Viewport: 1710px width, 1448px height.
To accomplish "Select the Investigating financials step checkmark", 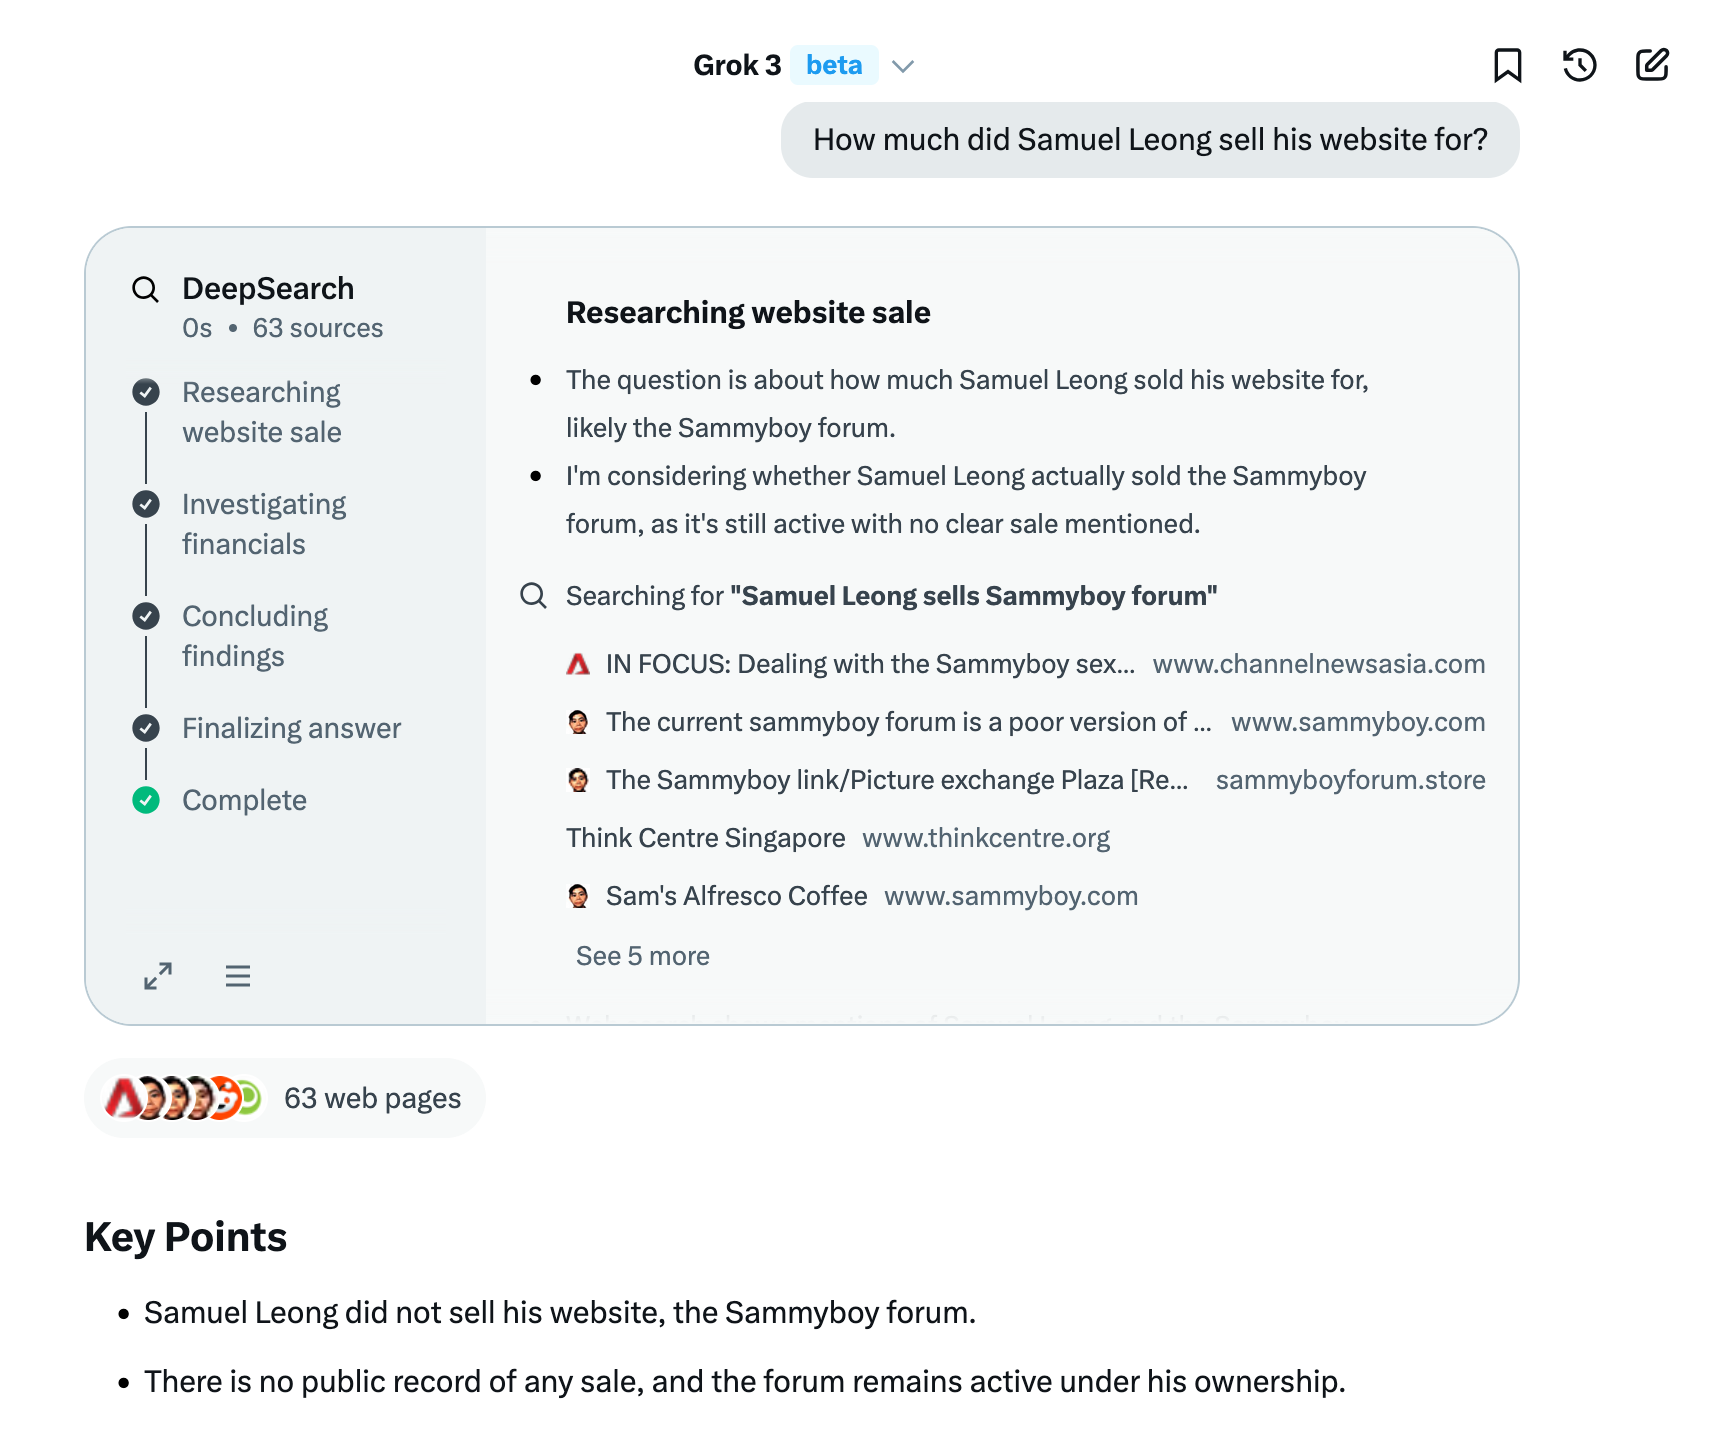I will pyautogui.click(x=146, y=504).
